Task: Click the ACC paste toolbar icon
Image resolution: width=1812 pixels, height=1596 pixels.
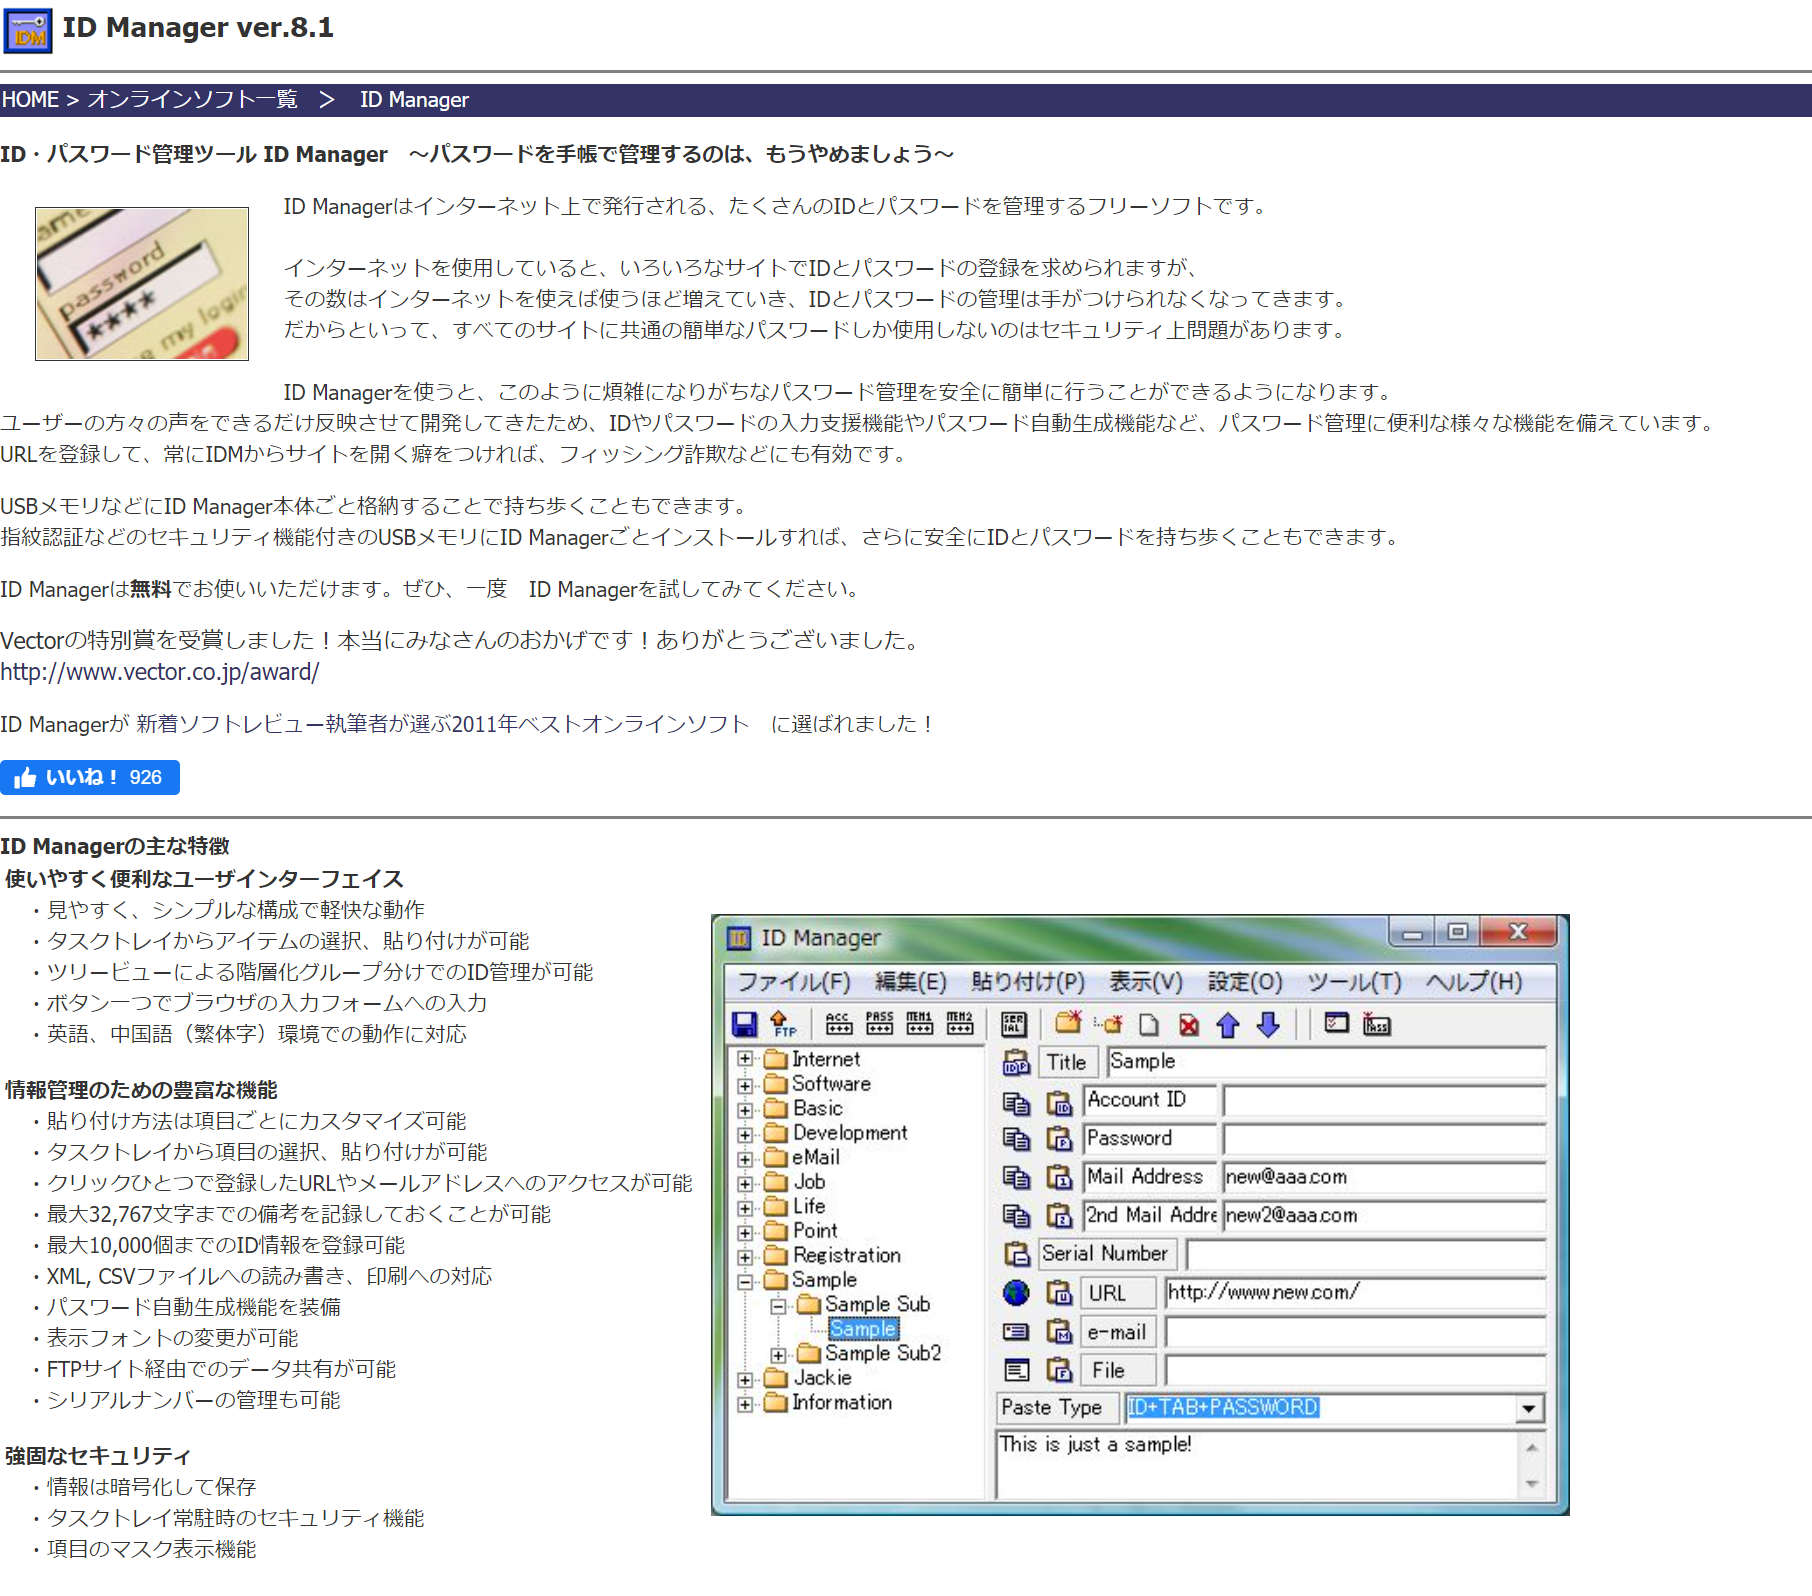Action: [x=839, y=1022]
